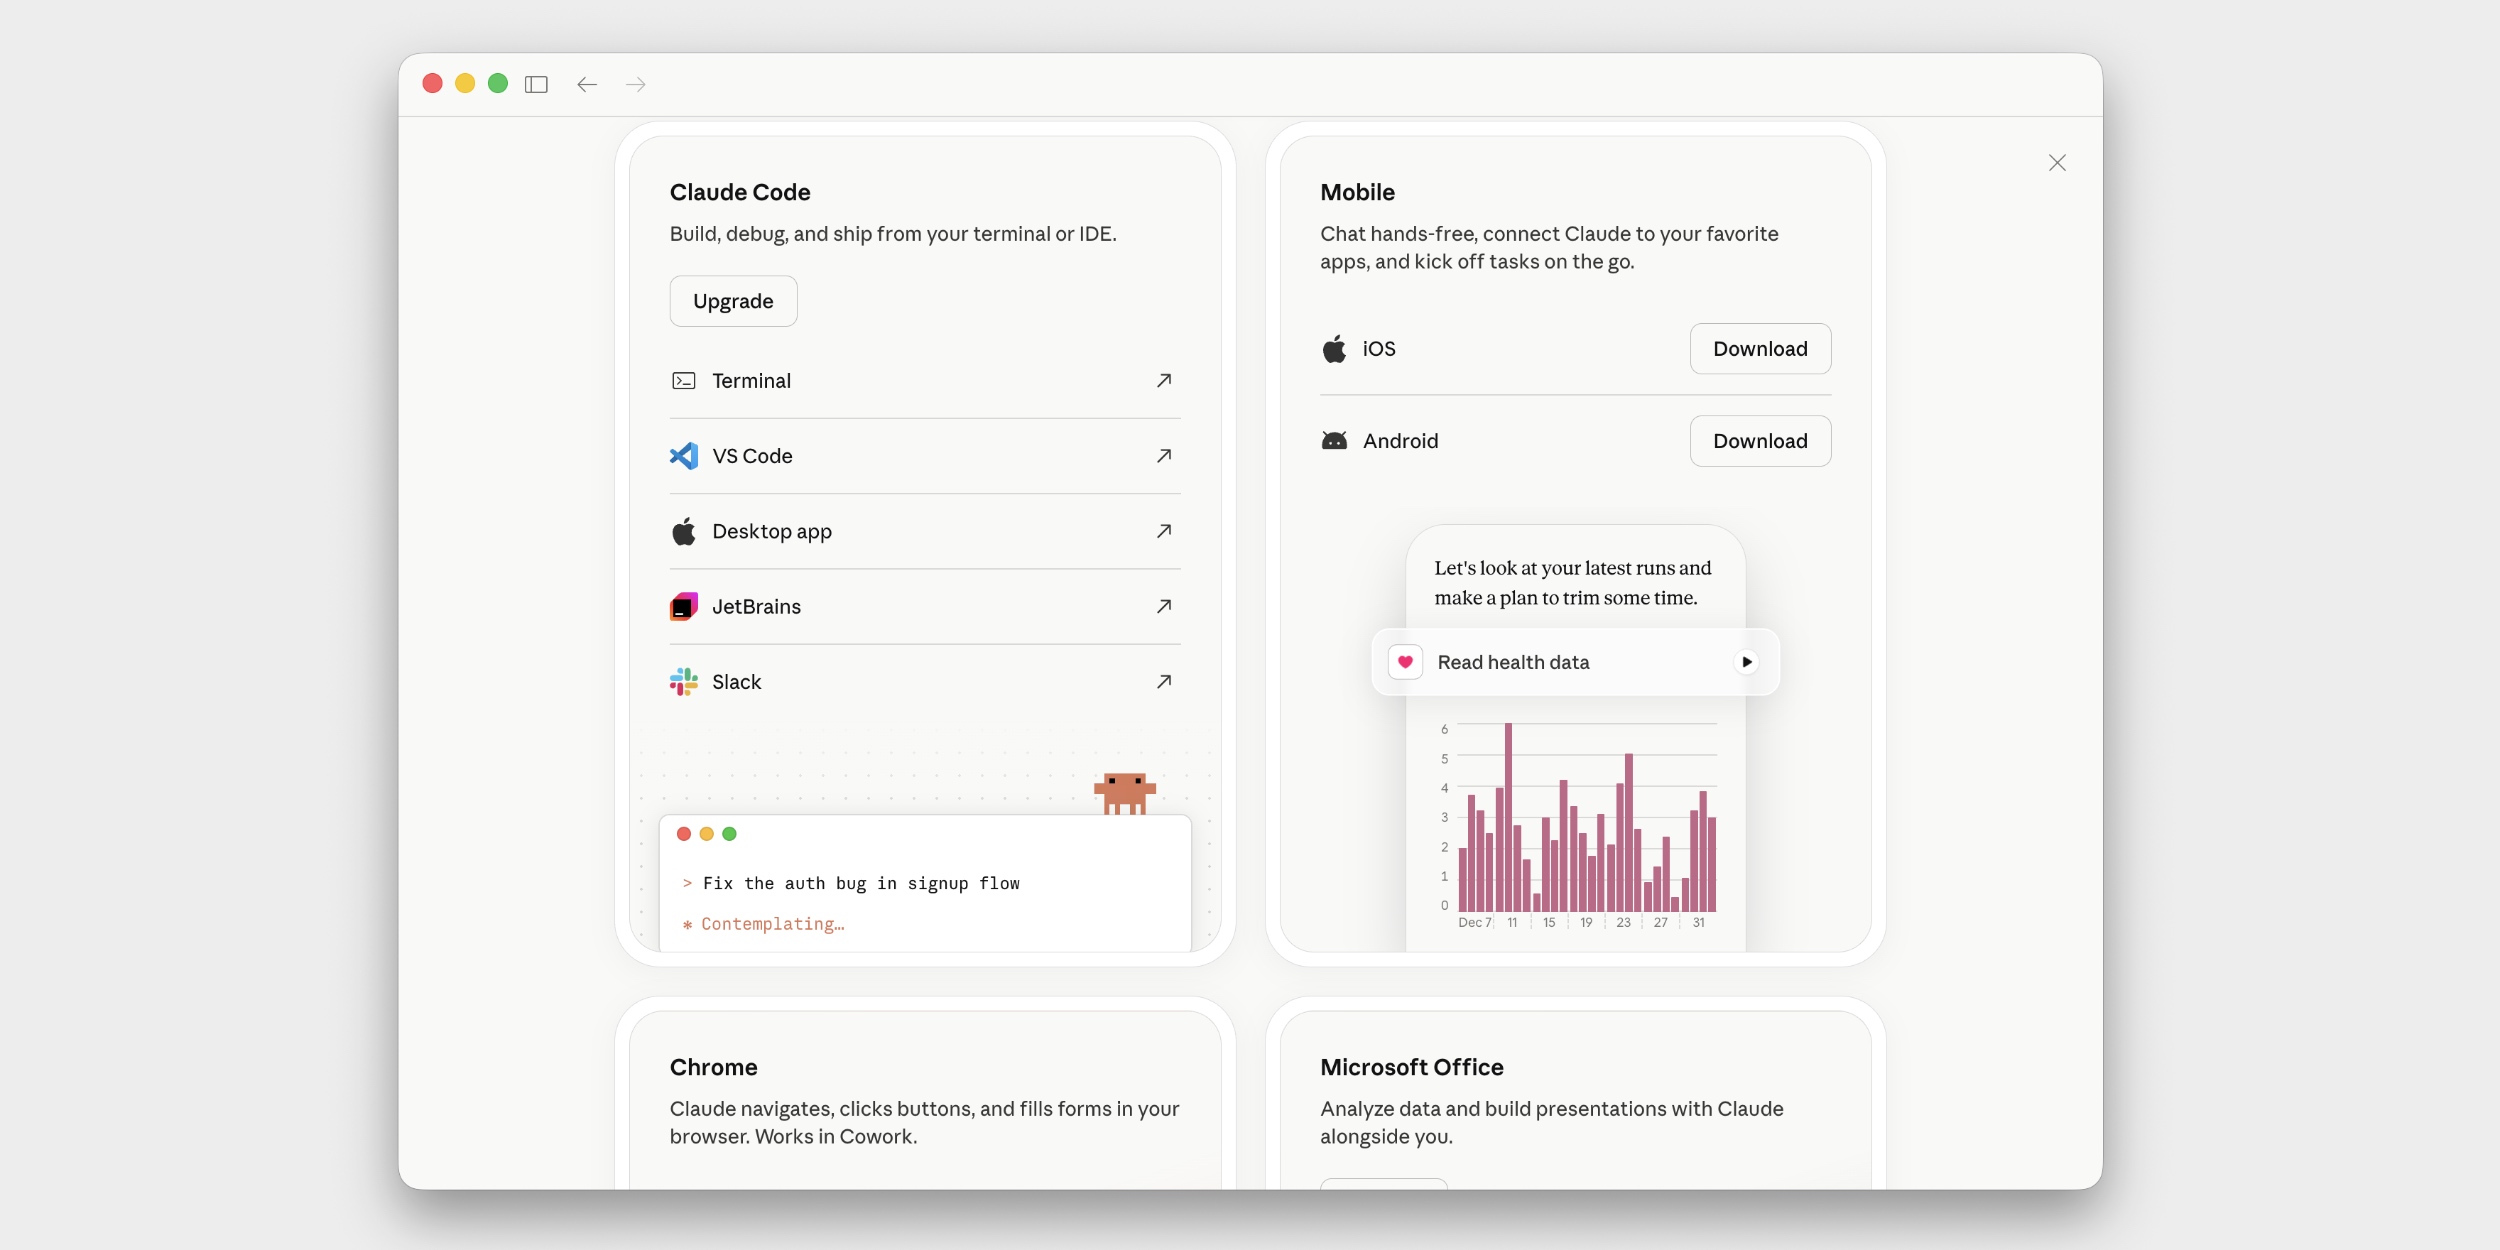
Task: Open the JetBrains external link arrow
Action: point(1163,607)
